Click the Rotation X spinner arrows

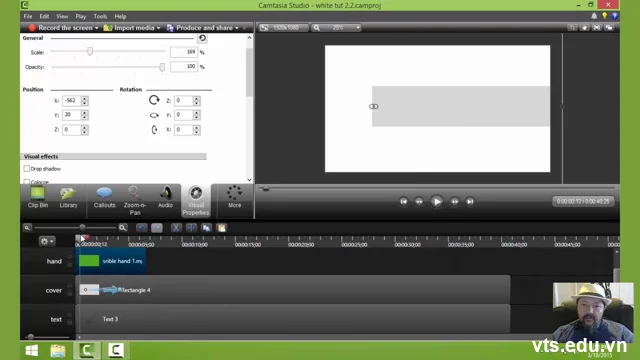tap(196, 130)
